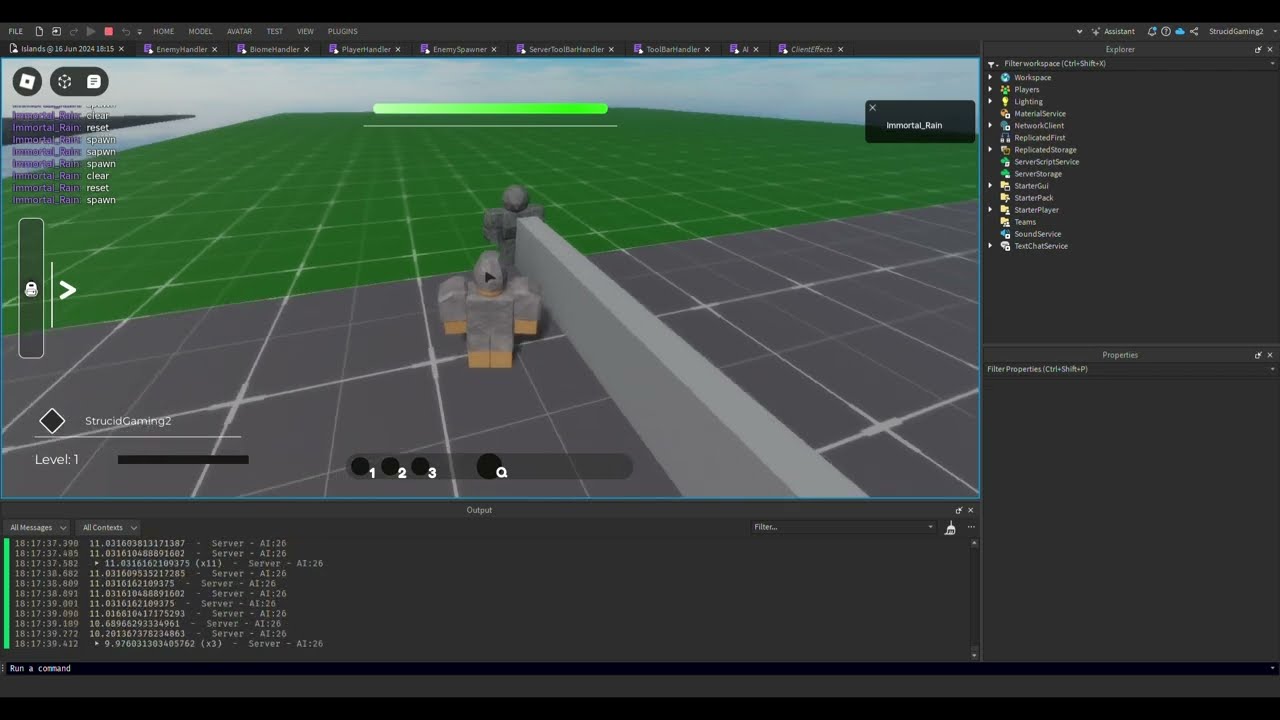
Task: Click the Stop playtest red square button
Action: 108,31
